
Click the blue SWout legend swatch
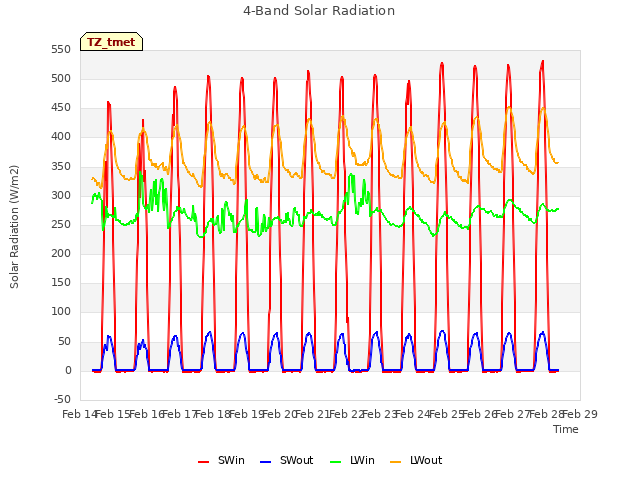pyautogui.click(x=265, y=462)
